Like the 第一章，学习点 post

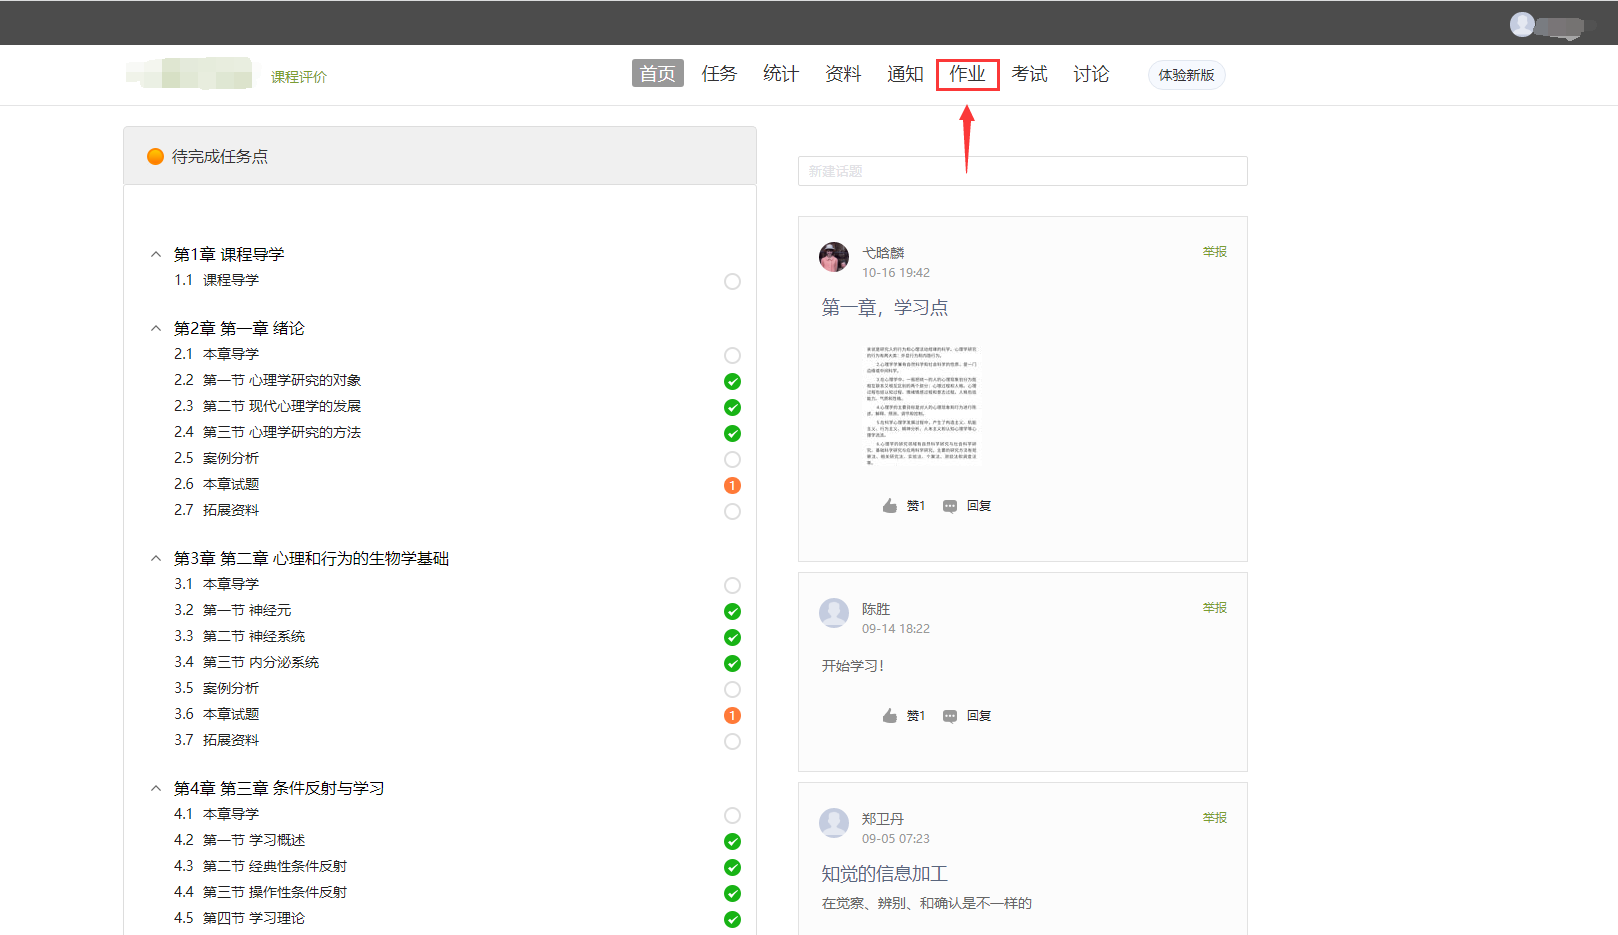click(889, 506)
